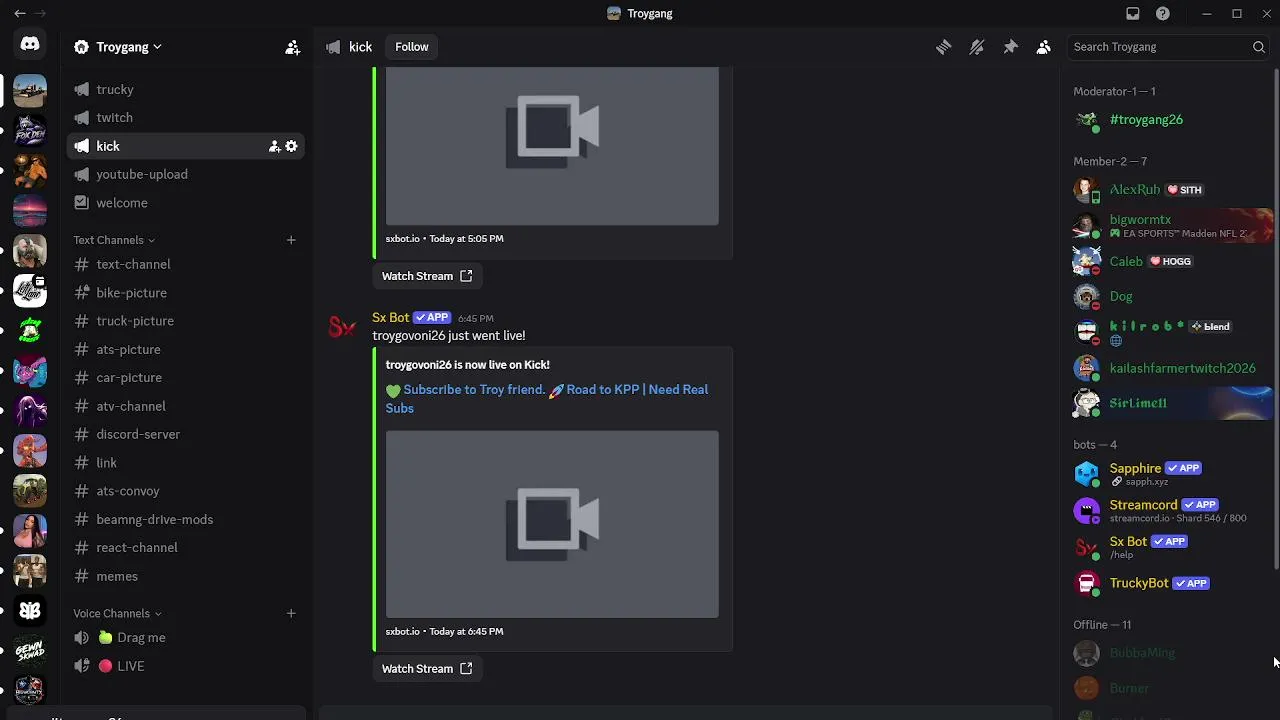Open the truck-picture channel
This screenshot has width=1280, height=720.
coord(186,321)
